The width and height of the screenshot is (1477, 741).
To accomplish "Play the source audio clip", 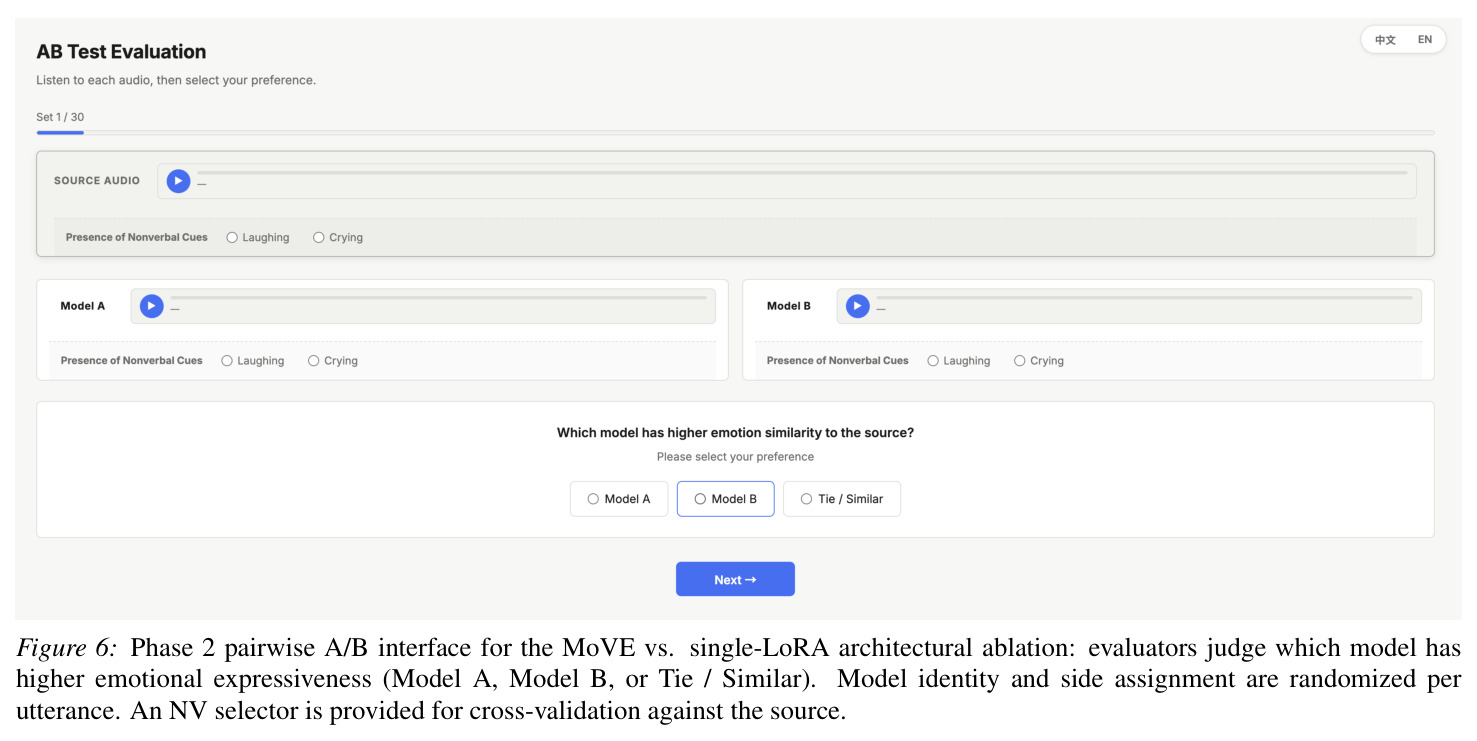I will click(178, 181).
